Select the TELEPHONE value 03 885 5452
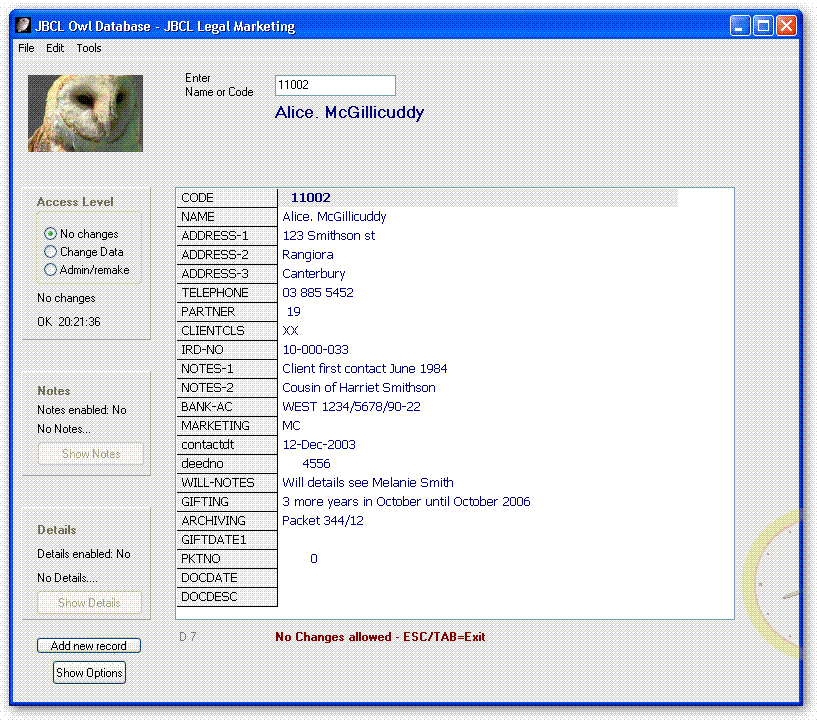817x720 pixels. [x=318, y=293]
